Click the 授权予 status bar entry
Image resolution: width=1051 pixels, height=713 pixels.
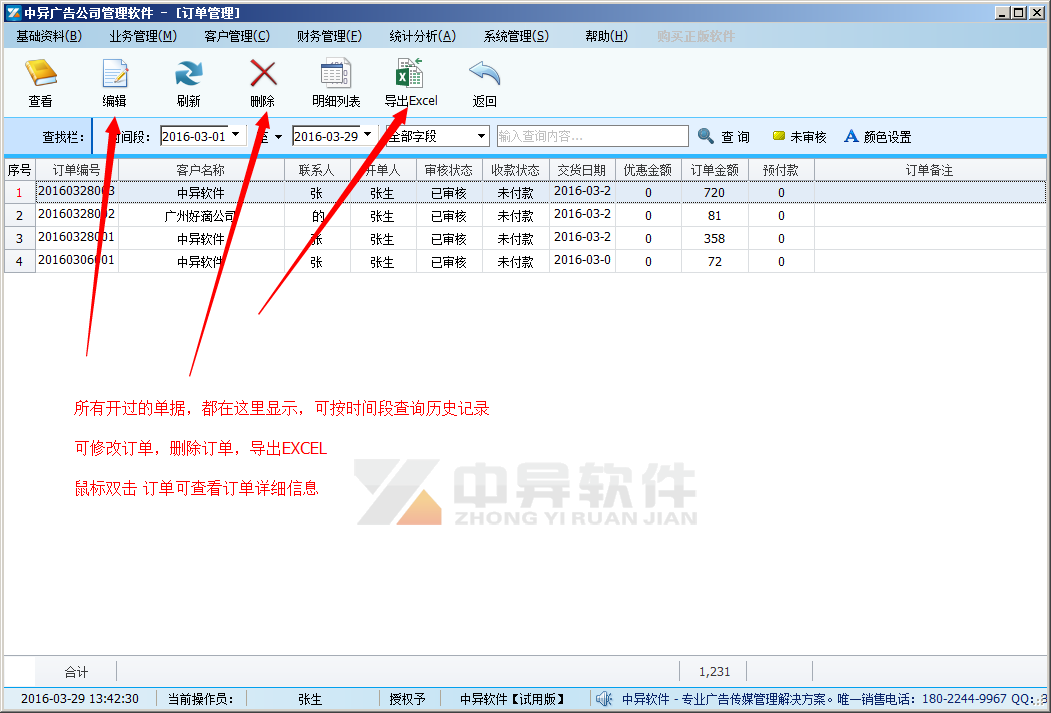pos(407,699)
